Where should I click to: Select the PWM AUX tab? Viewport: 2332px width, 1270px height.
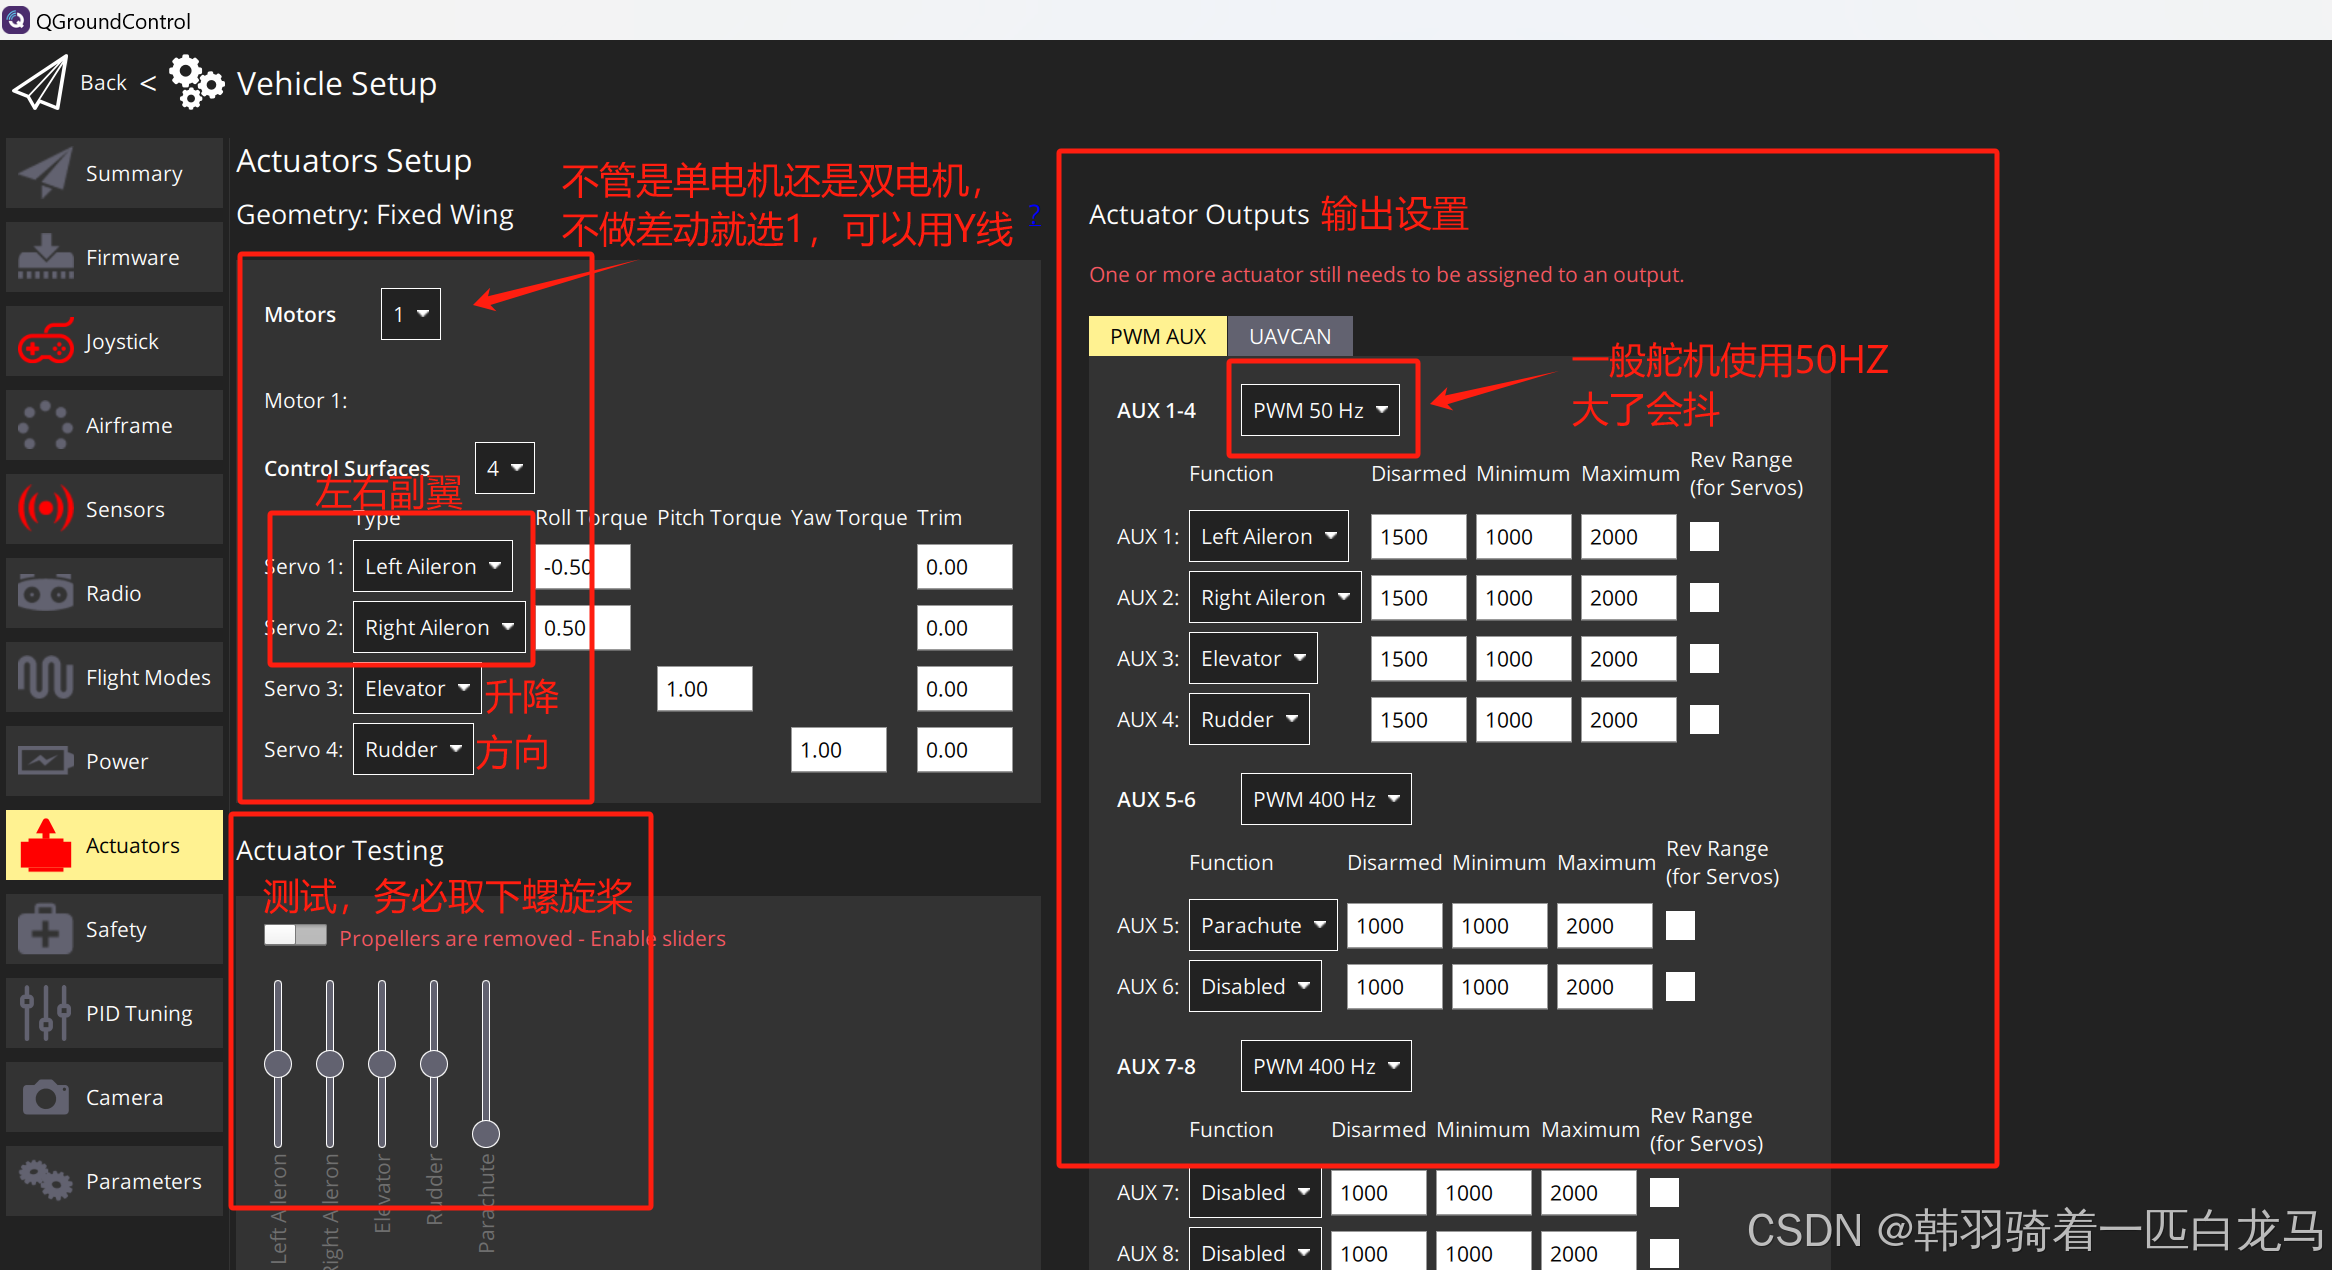click(1157, 337)
